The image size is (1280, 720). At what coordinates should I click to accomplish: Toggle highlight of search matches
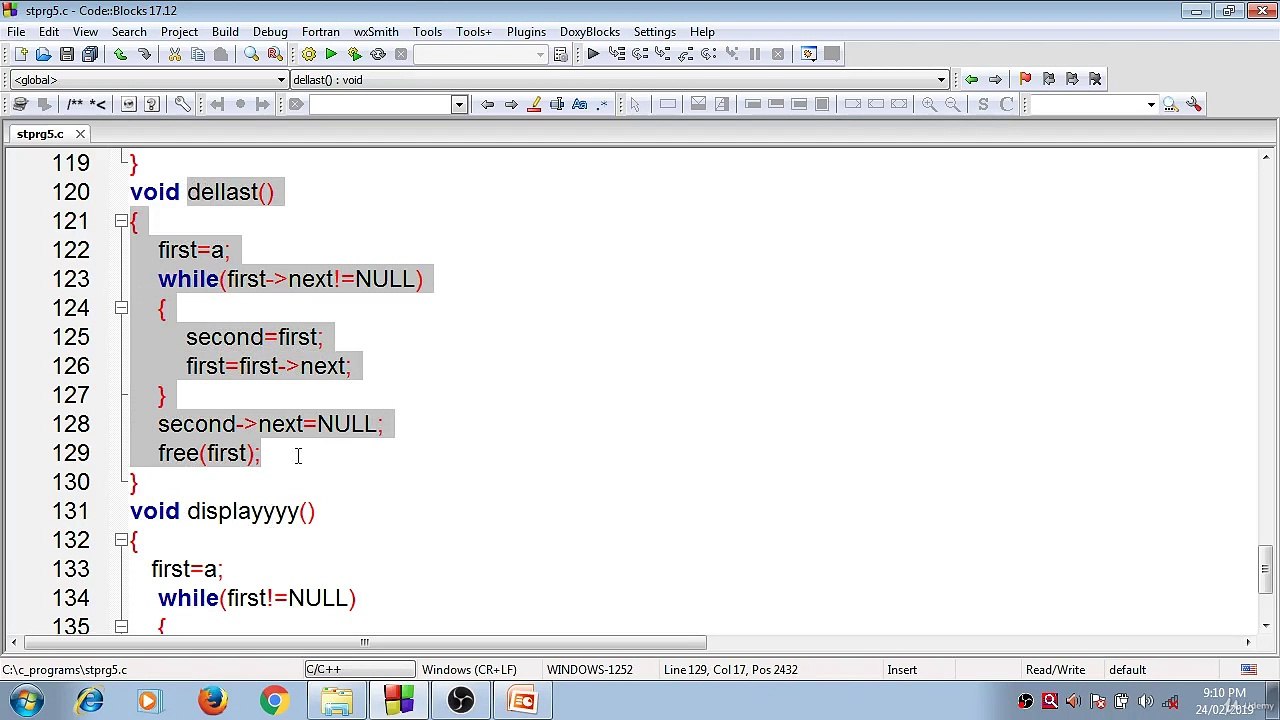click(534, 104)
